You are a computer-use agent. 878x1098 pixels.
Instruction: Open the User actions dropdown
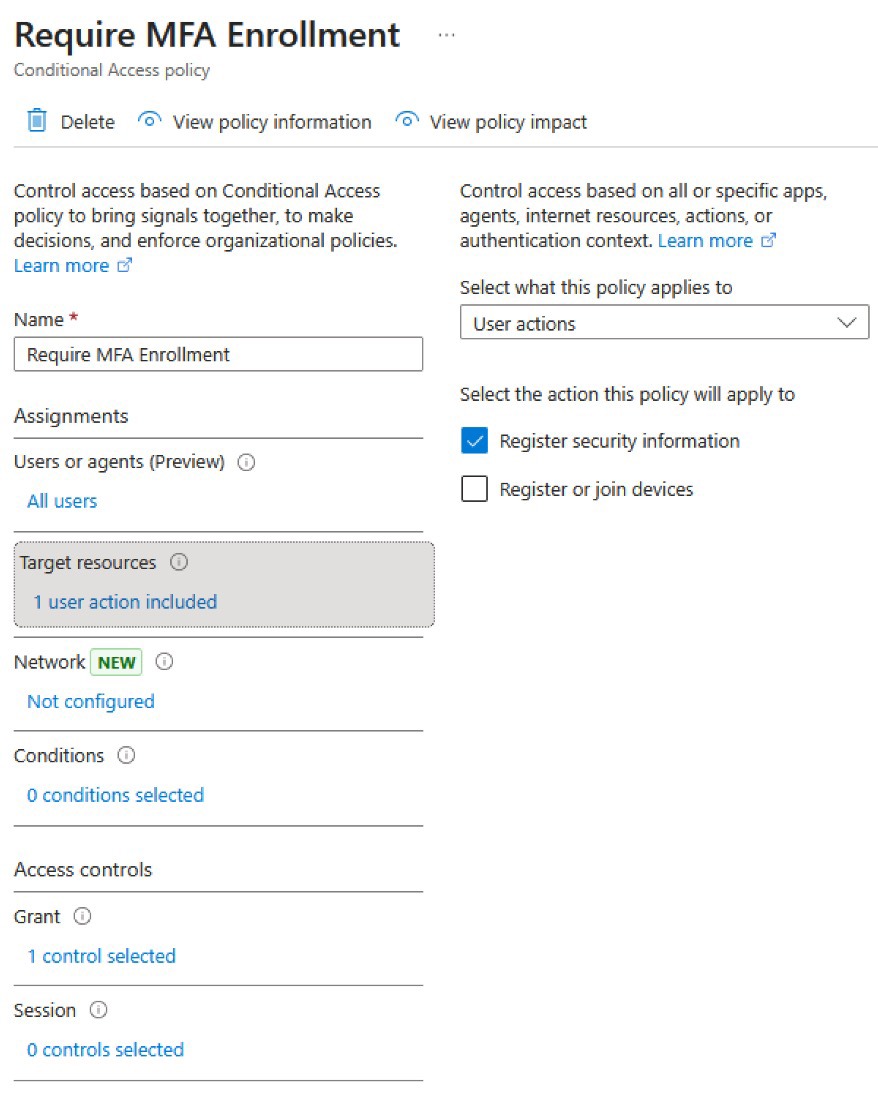[664, 323]
